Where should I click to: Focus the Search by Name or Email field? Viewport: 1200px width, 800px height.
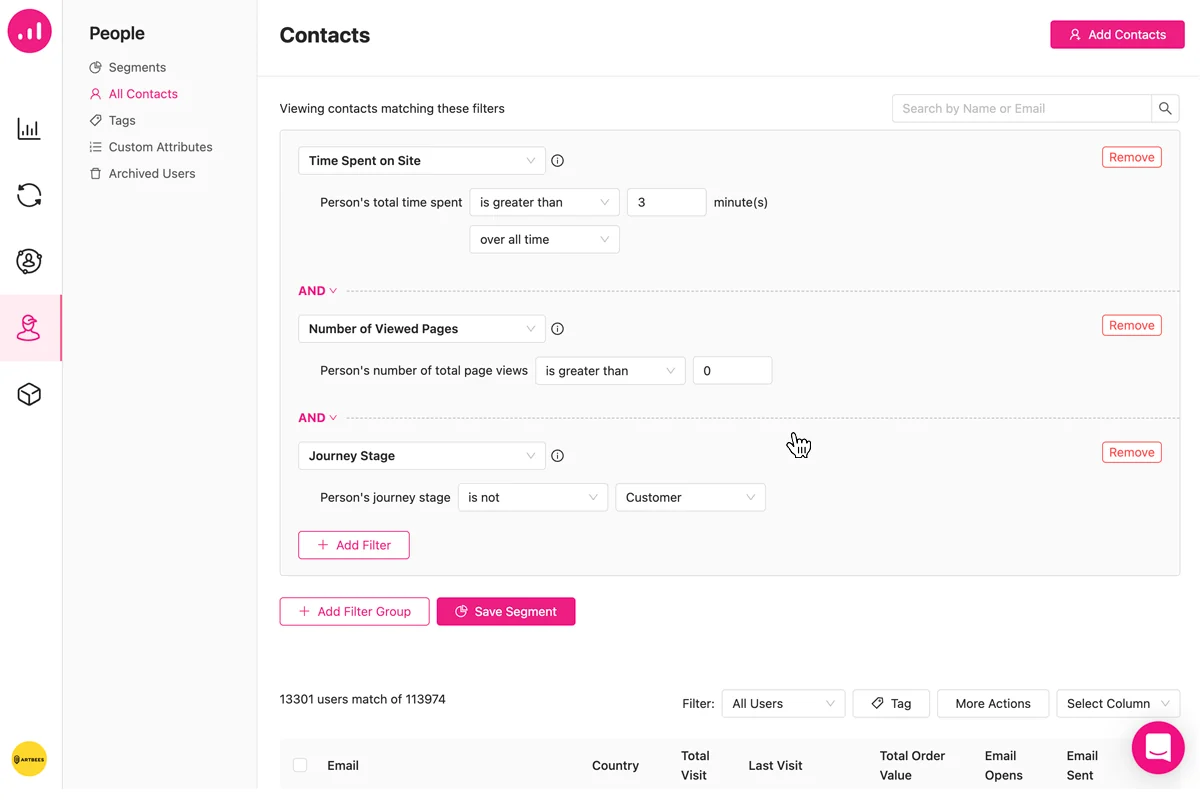click(x=1022, y=108)
